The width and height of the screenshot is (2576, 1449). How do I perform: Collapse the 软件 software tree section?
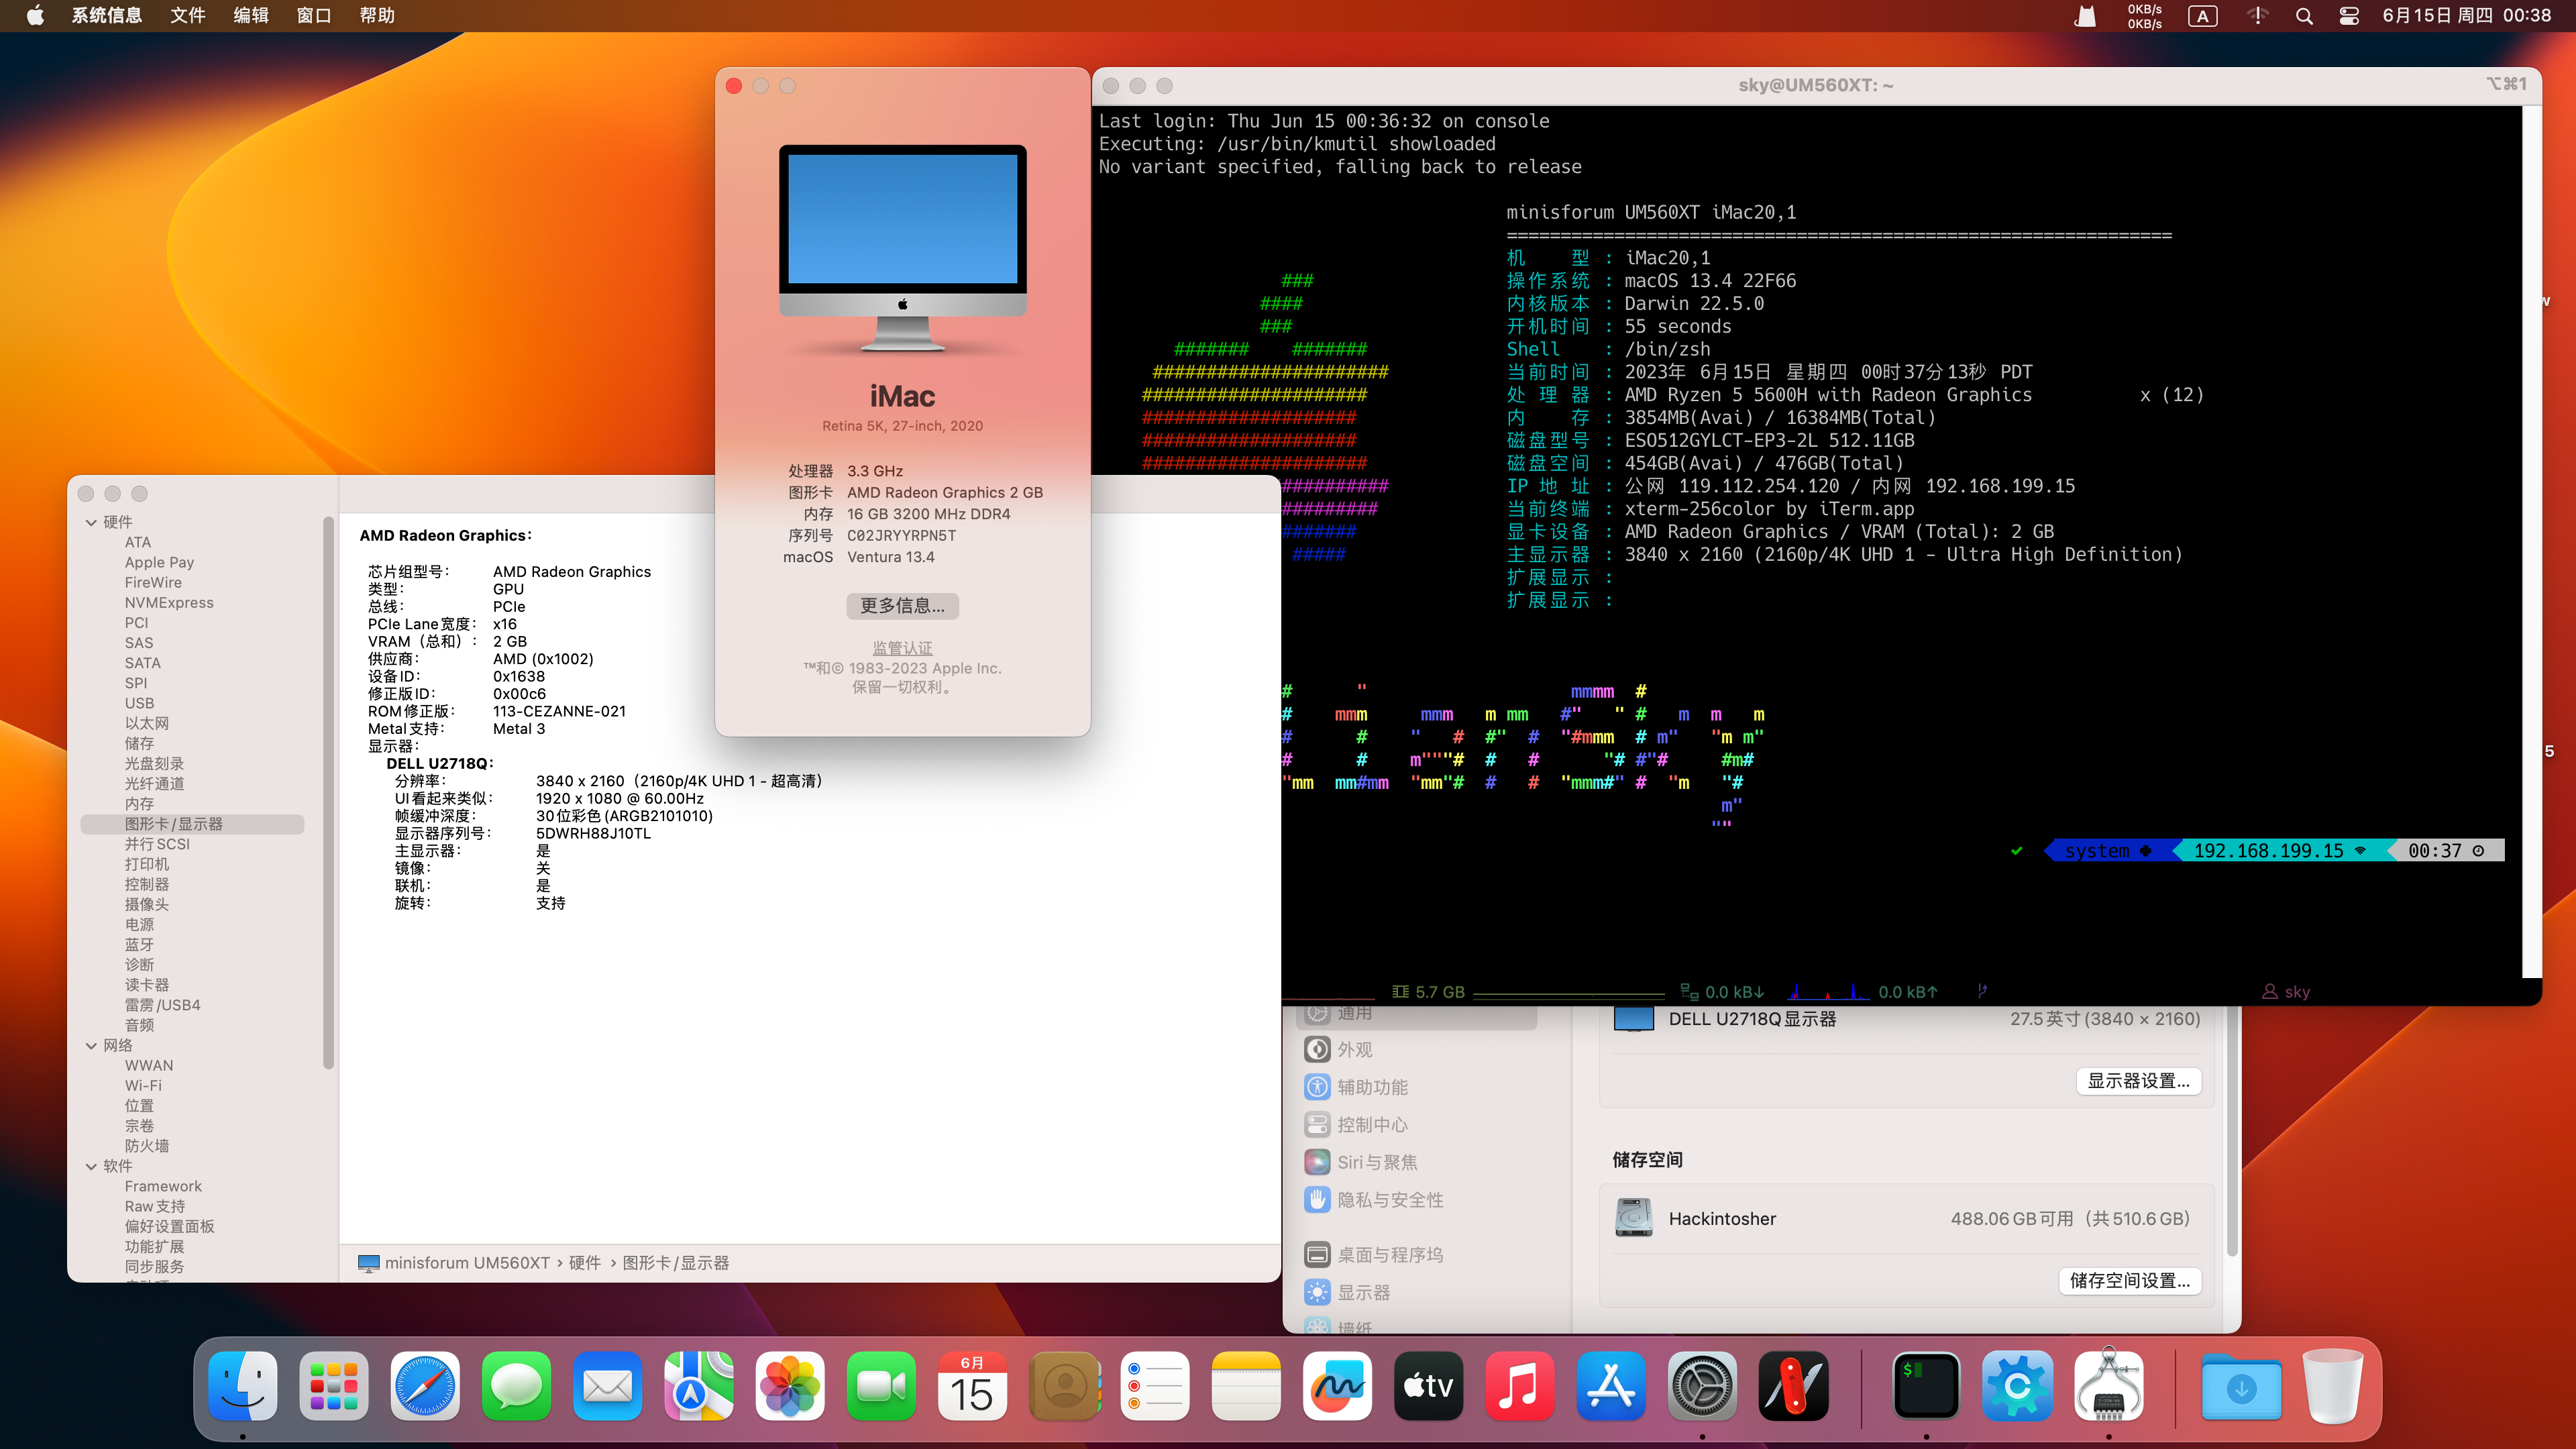click(92, 1166)
